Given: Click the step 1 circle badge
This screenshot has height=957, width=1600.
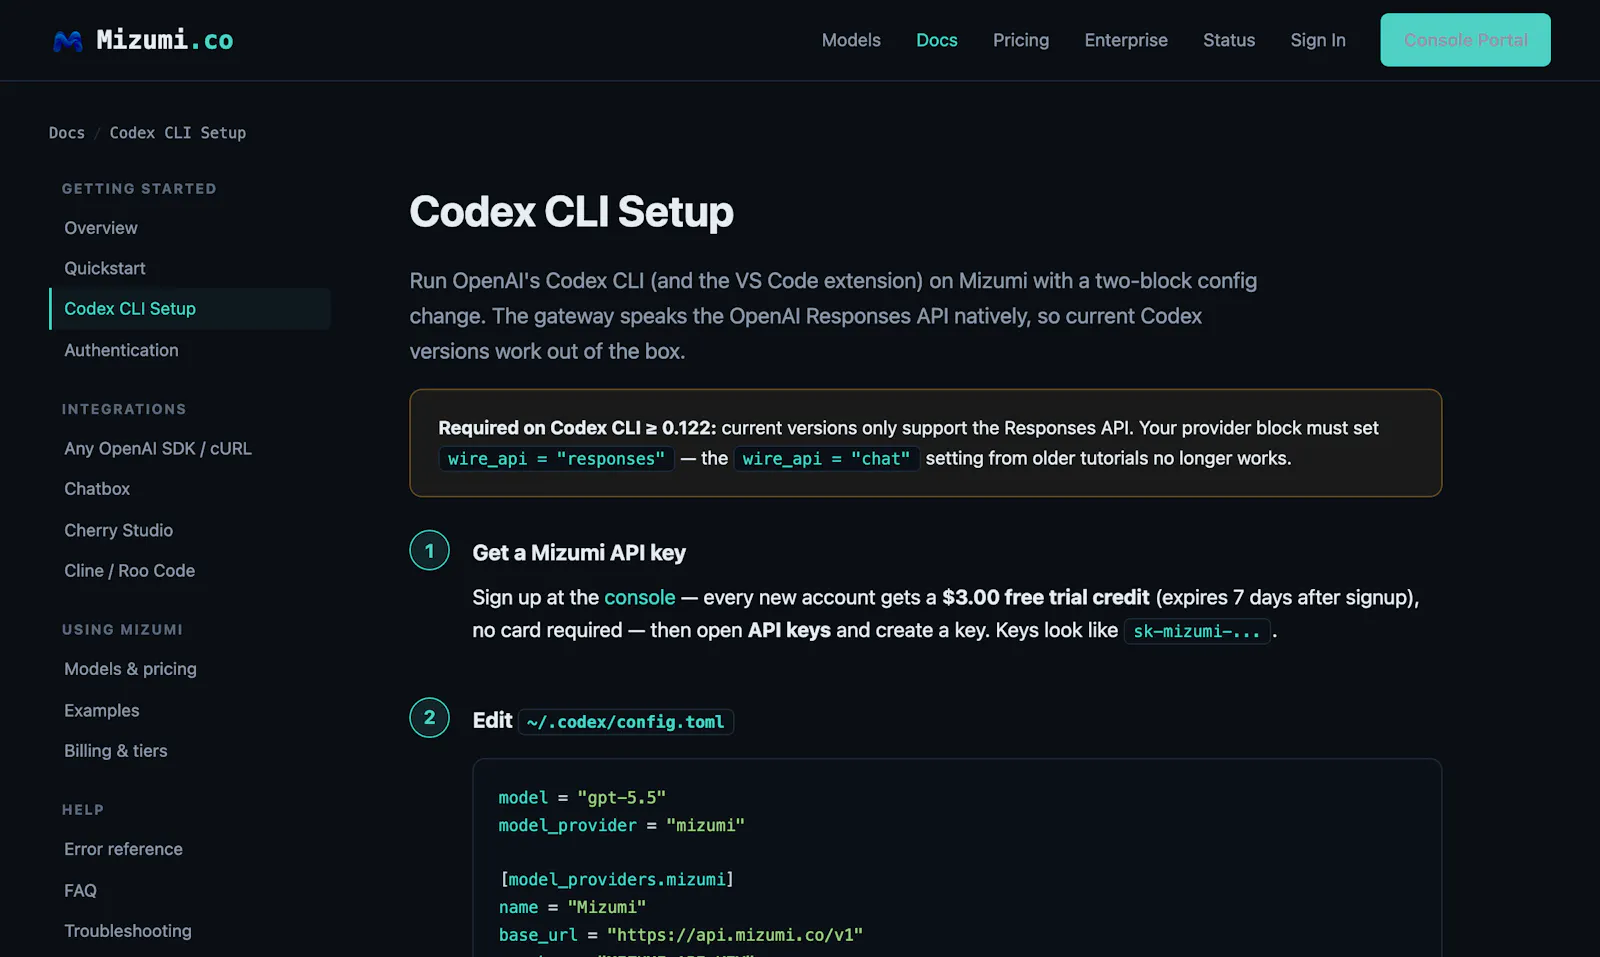Looking at the screenshot, I should click(429, 550).
